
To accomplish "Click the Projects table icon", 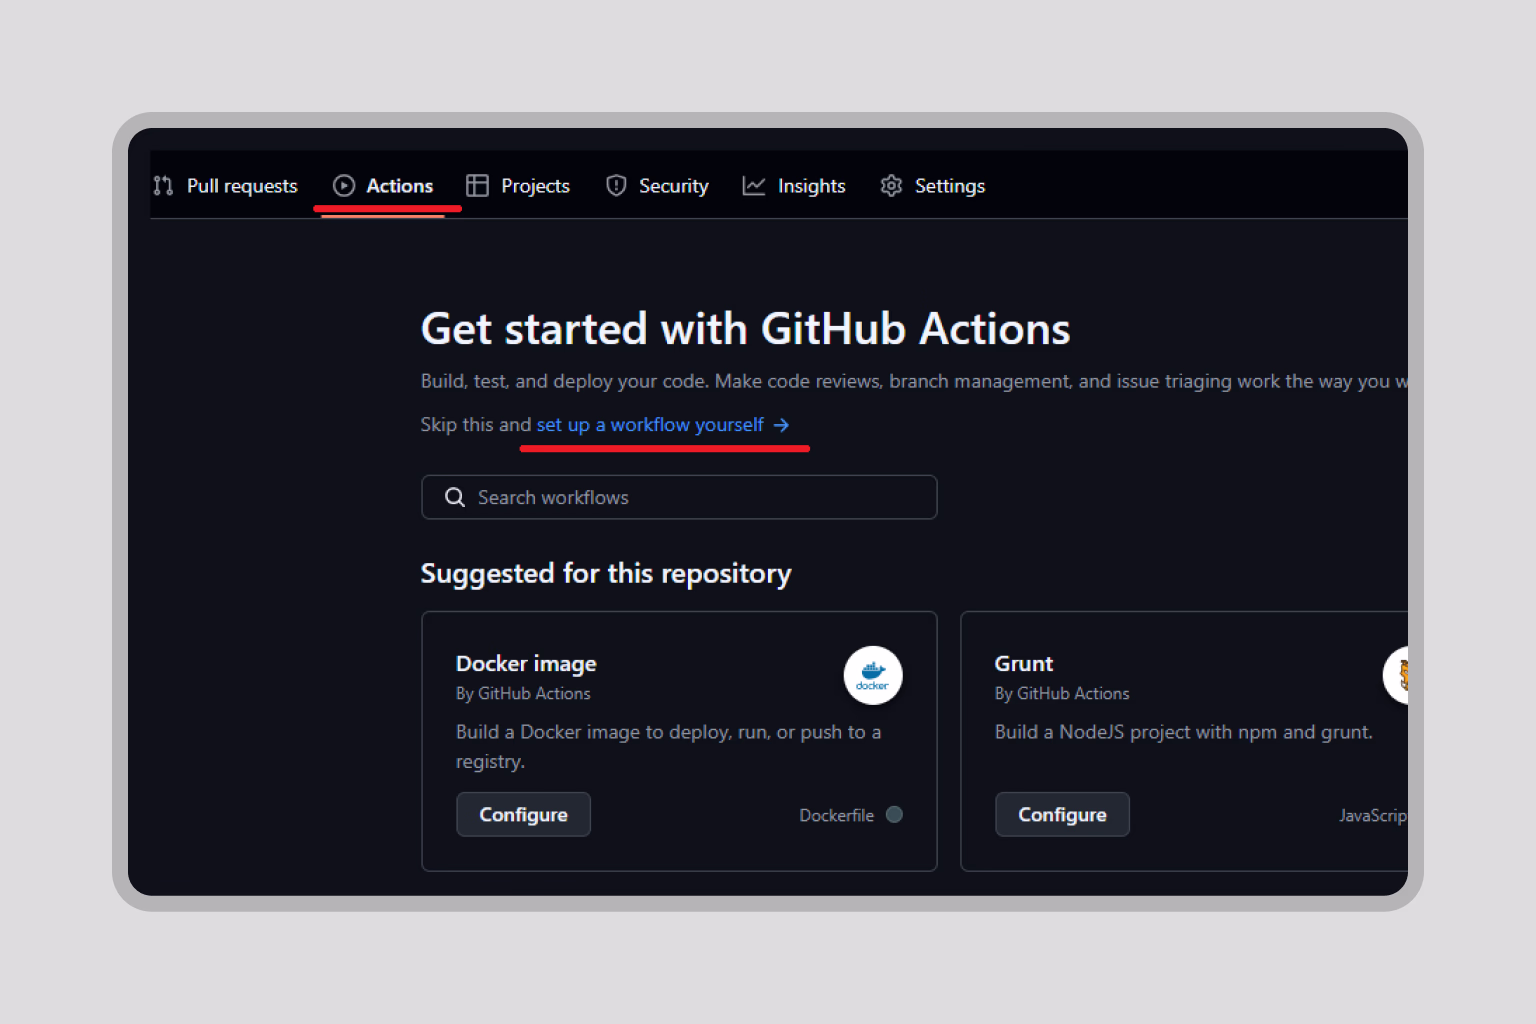I will [x=478, y=186].
